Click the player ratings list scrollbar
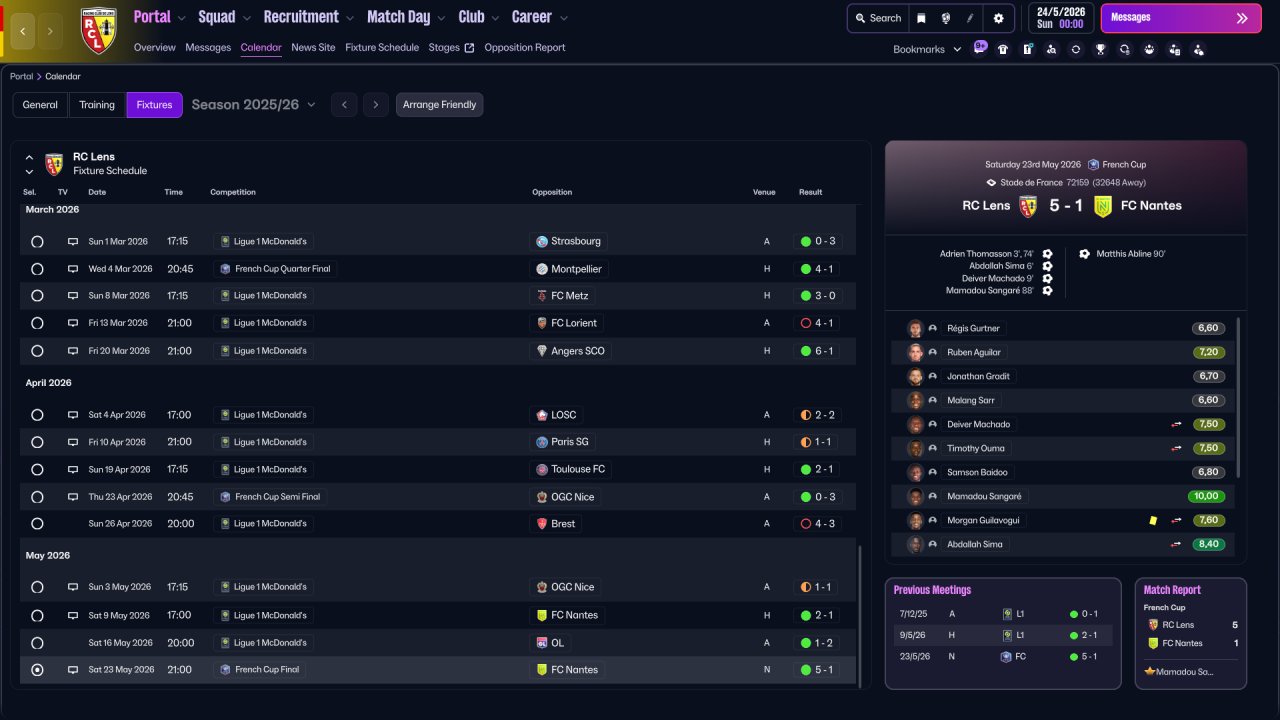 click(x=1239, y=397)
